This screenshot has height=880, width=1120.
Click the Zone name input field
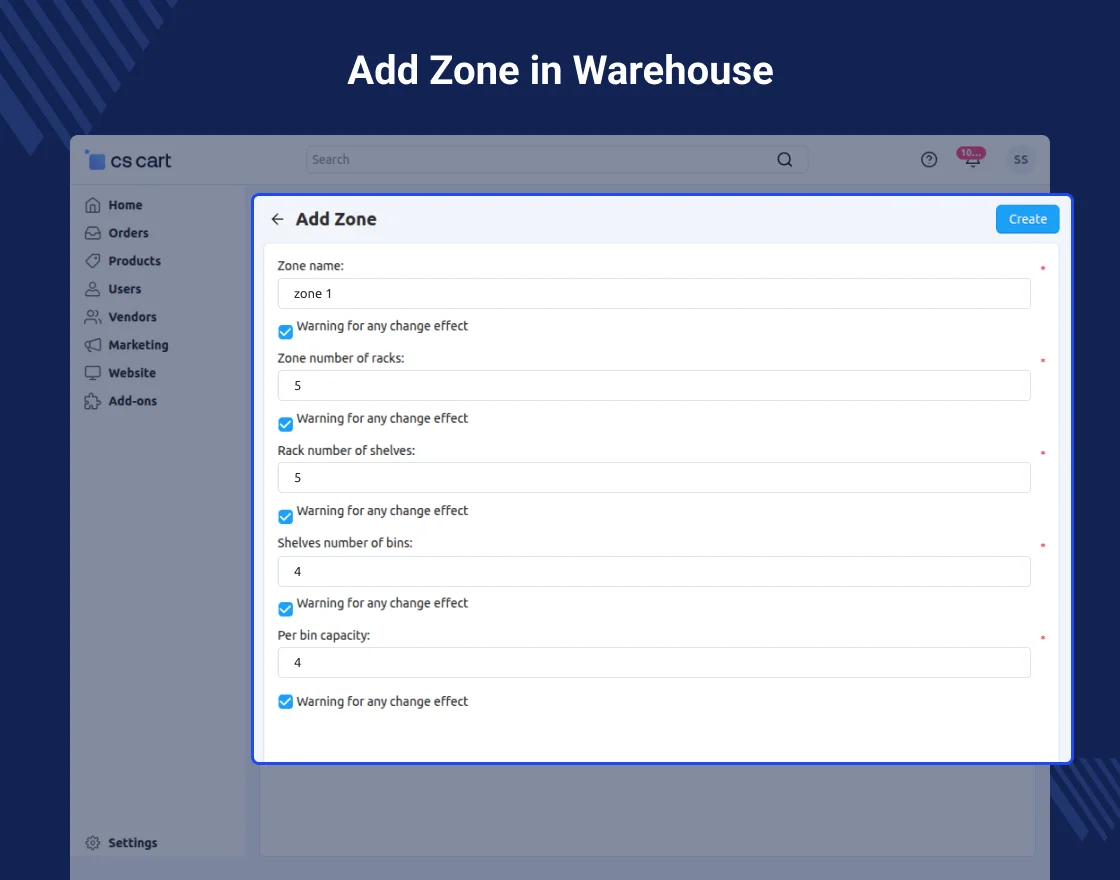point(654,294)
